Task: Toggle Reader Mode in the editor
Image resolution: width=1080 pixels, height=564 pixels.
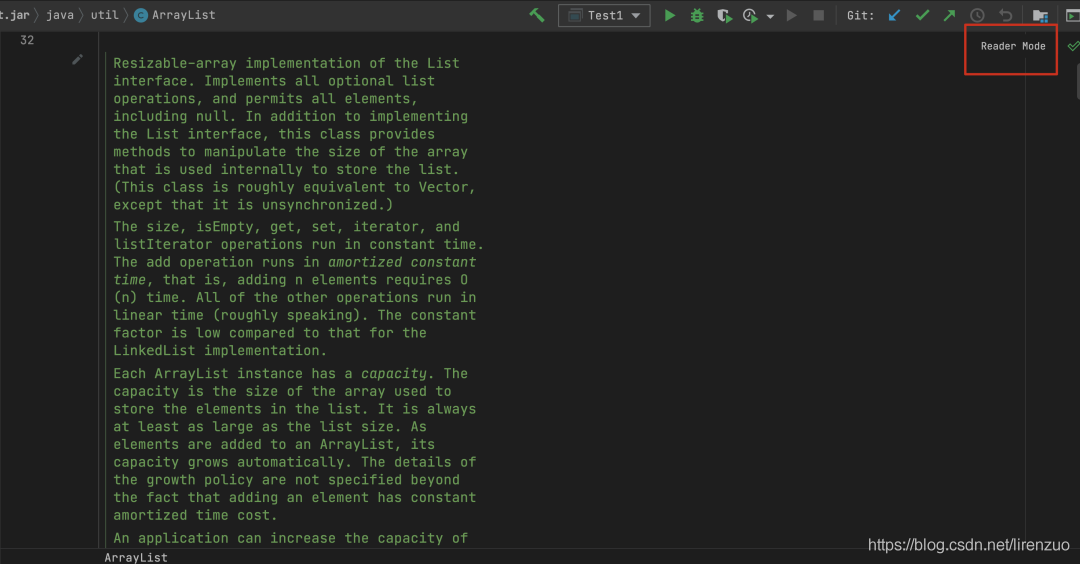Action: 1012,46
